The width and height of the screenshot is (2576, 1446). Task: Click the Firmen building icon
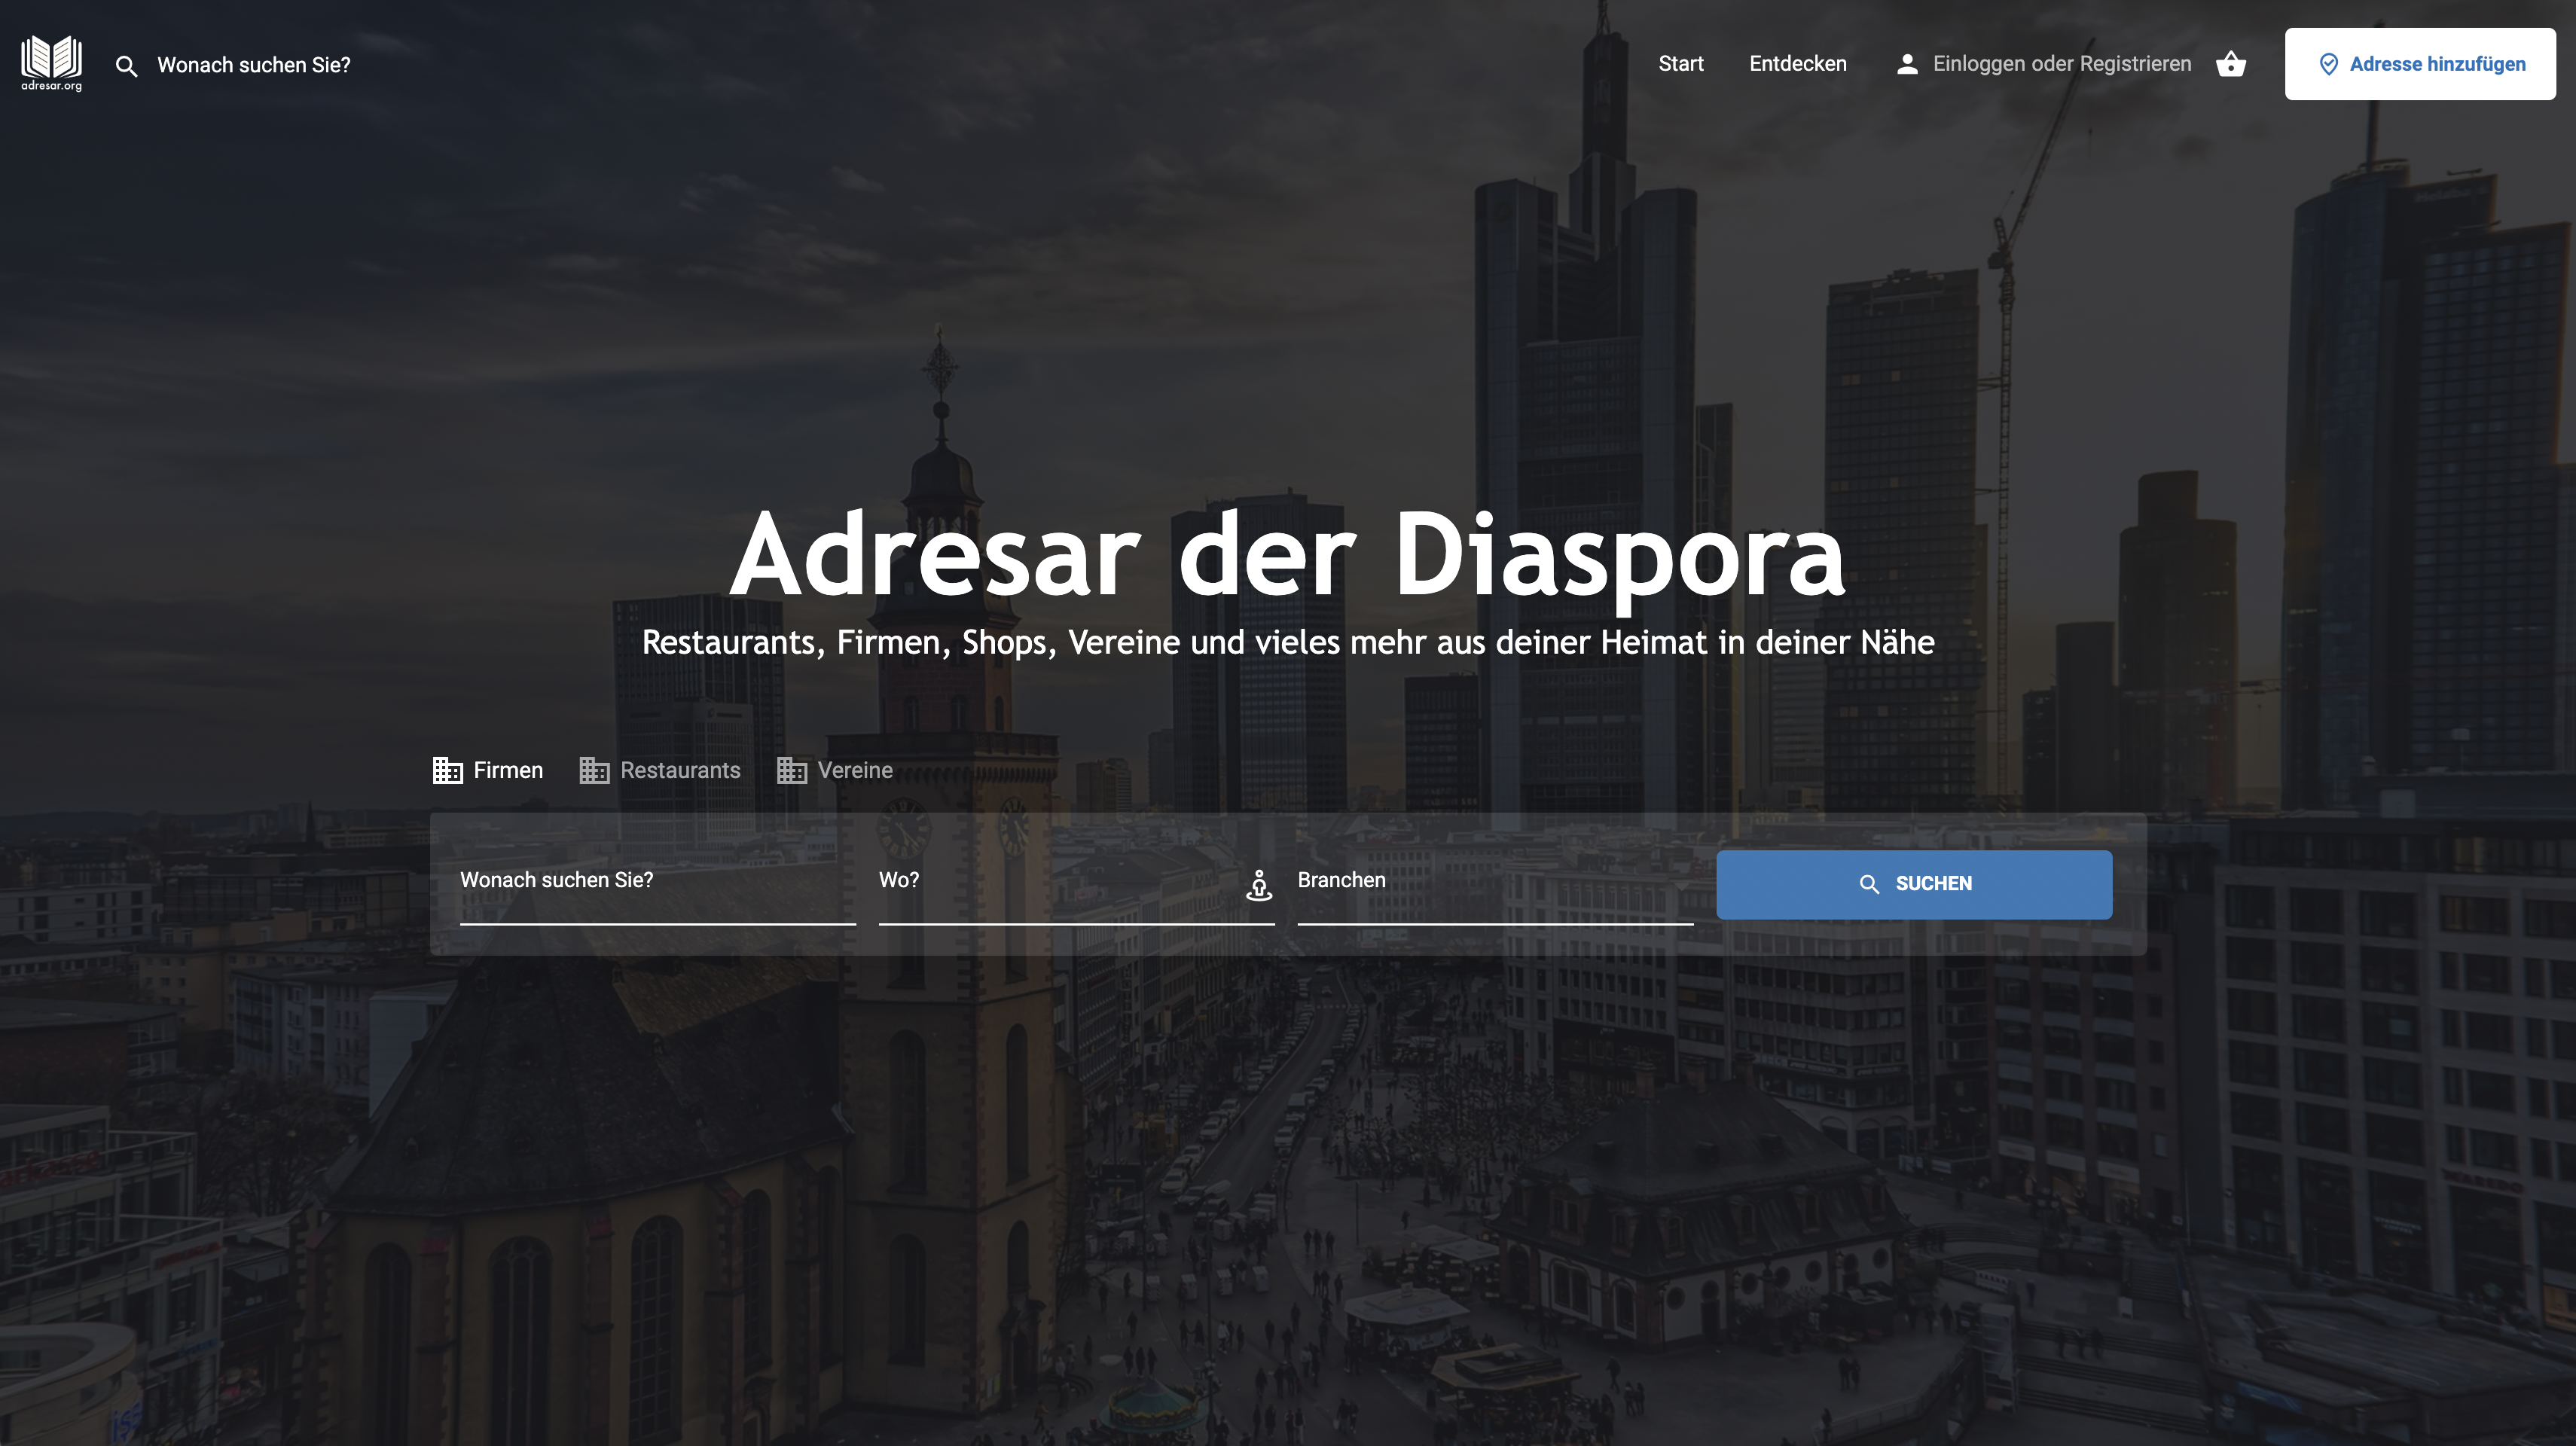coord(447,770)
